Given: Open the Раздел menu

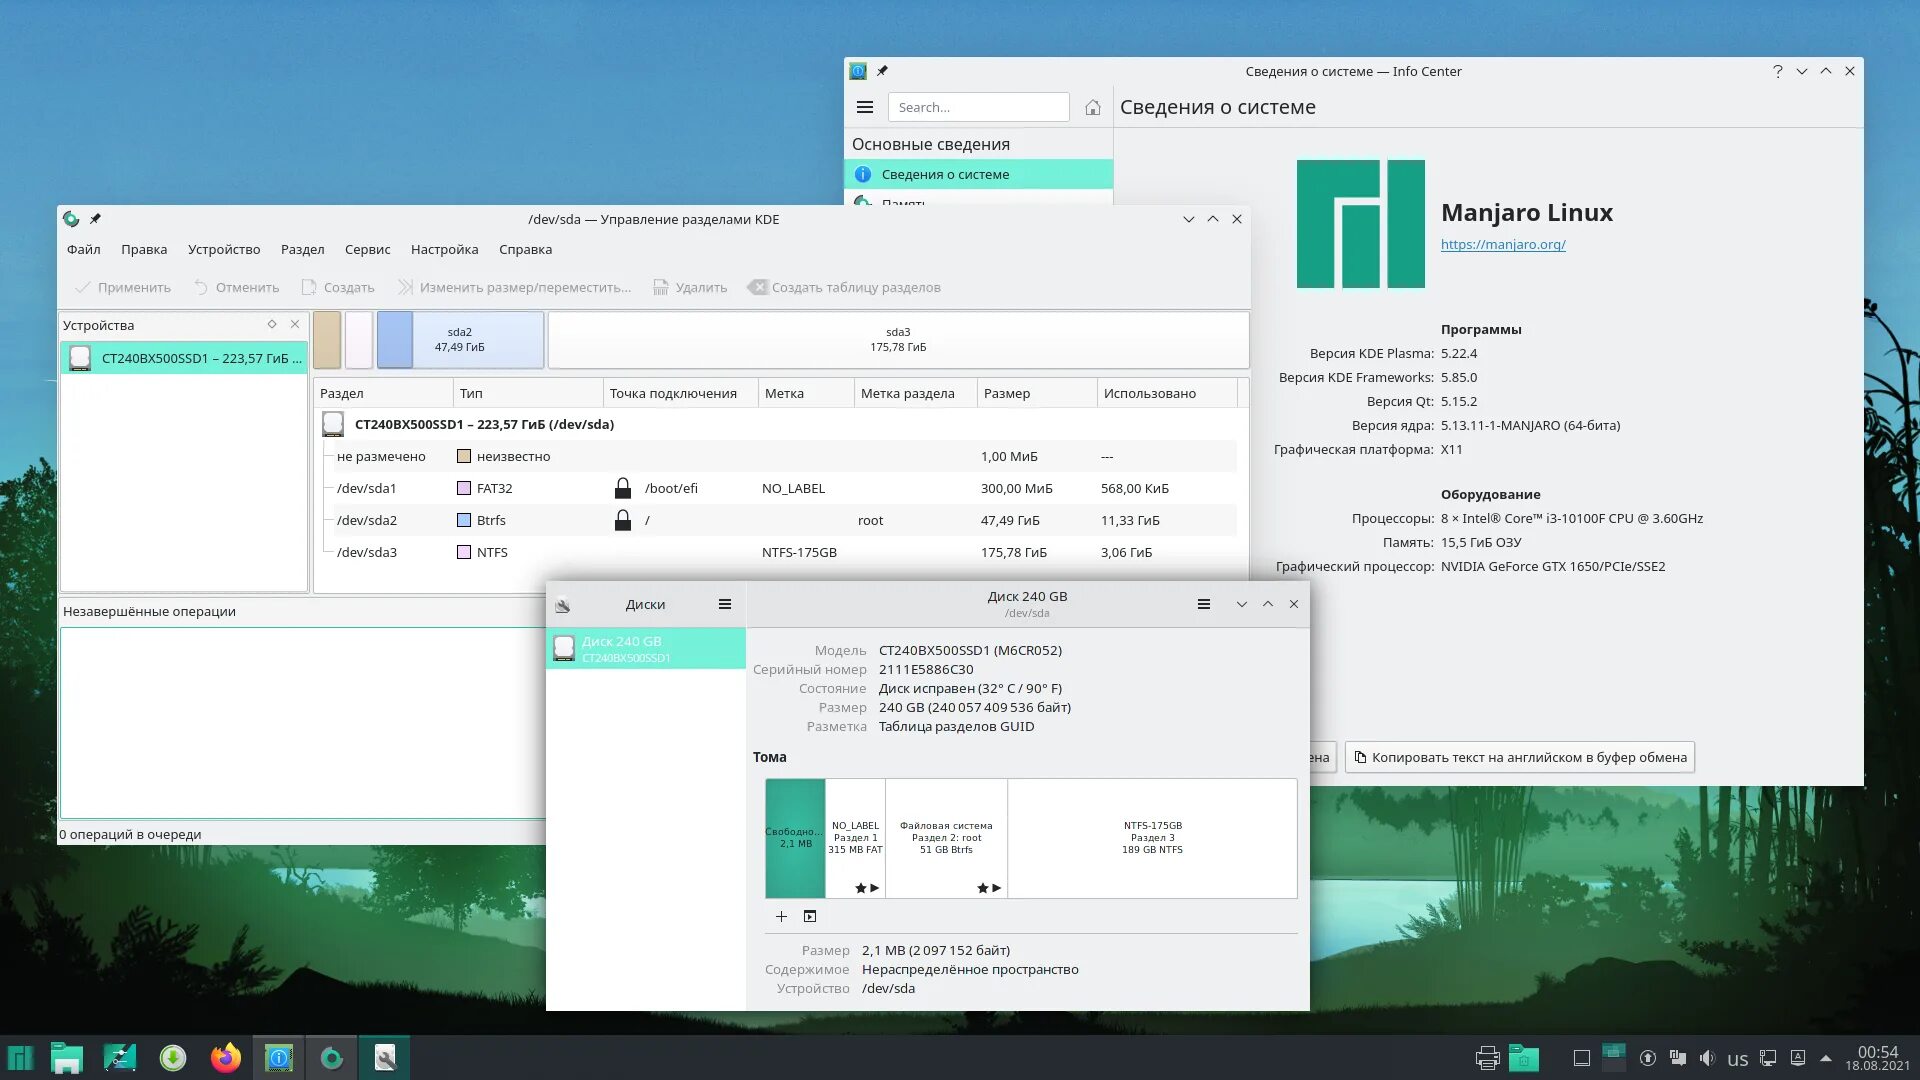Looking at the screenshot, I should [x=302, y=250].
